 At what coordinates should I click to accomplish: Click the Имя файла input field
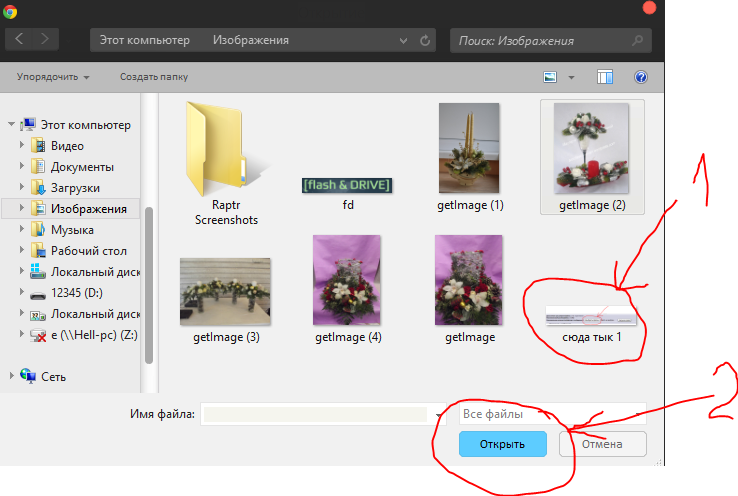click(x=315, y=414)
